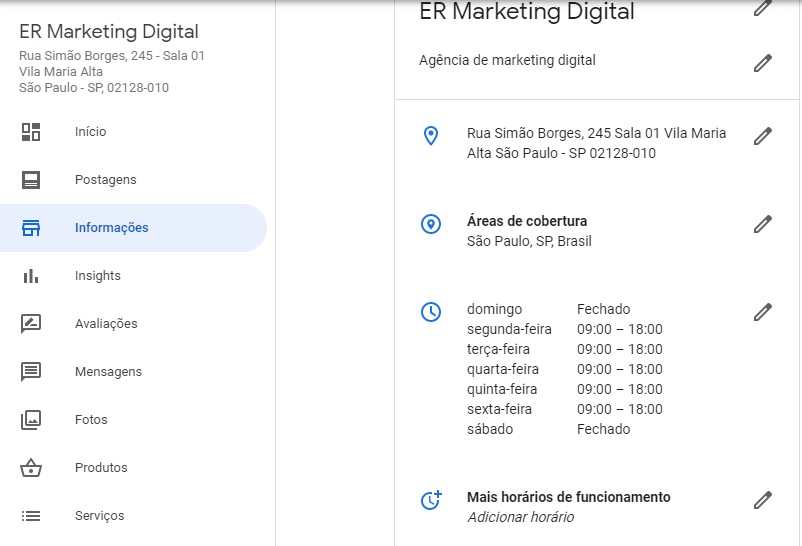Image resolution: width=802 pixels, height=546 pixels.
Task: Click the ER Marketing Digital sidebar title
Action: coord(108,32)
